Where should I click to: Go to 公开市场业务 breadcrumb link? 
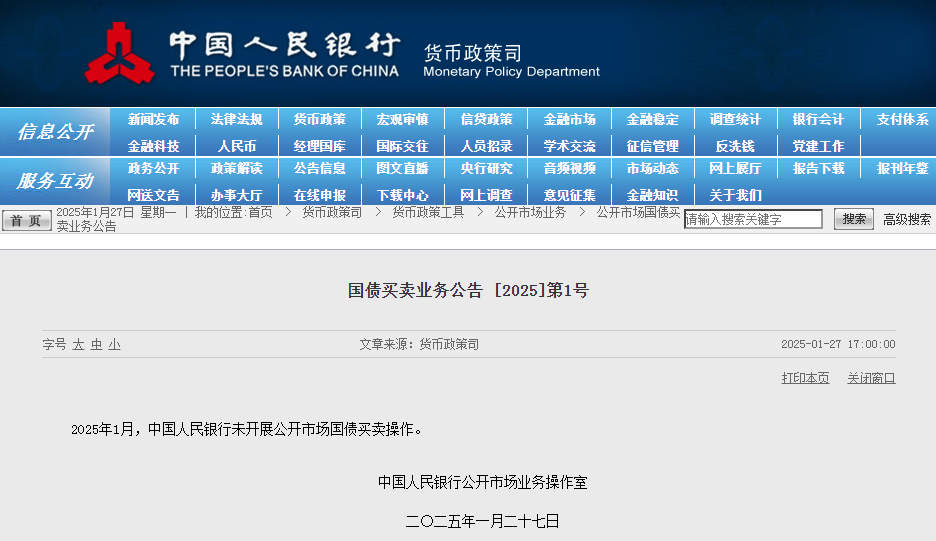coord(530,212)
